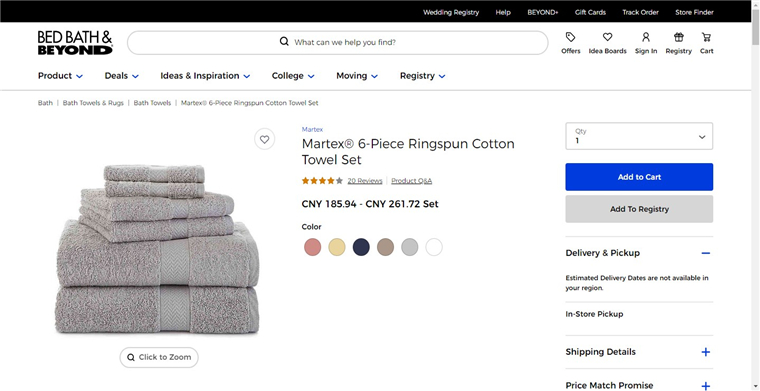The image size is (760, 391).
Task: Open the Ideas & Inspiration menu
Action: pyautogui.click(x=205, y=76)
